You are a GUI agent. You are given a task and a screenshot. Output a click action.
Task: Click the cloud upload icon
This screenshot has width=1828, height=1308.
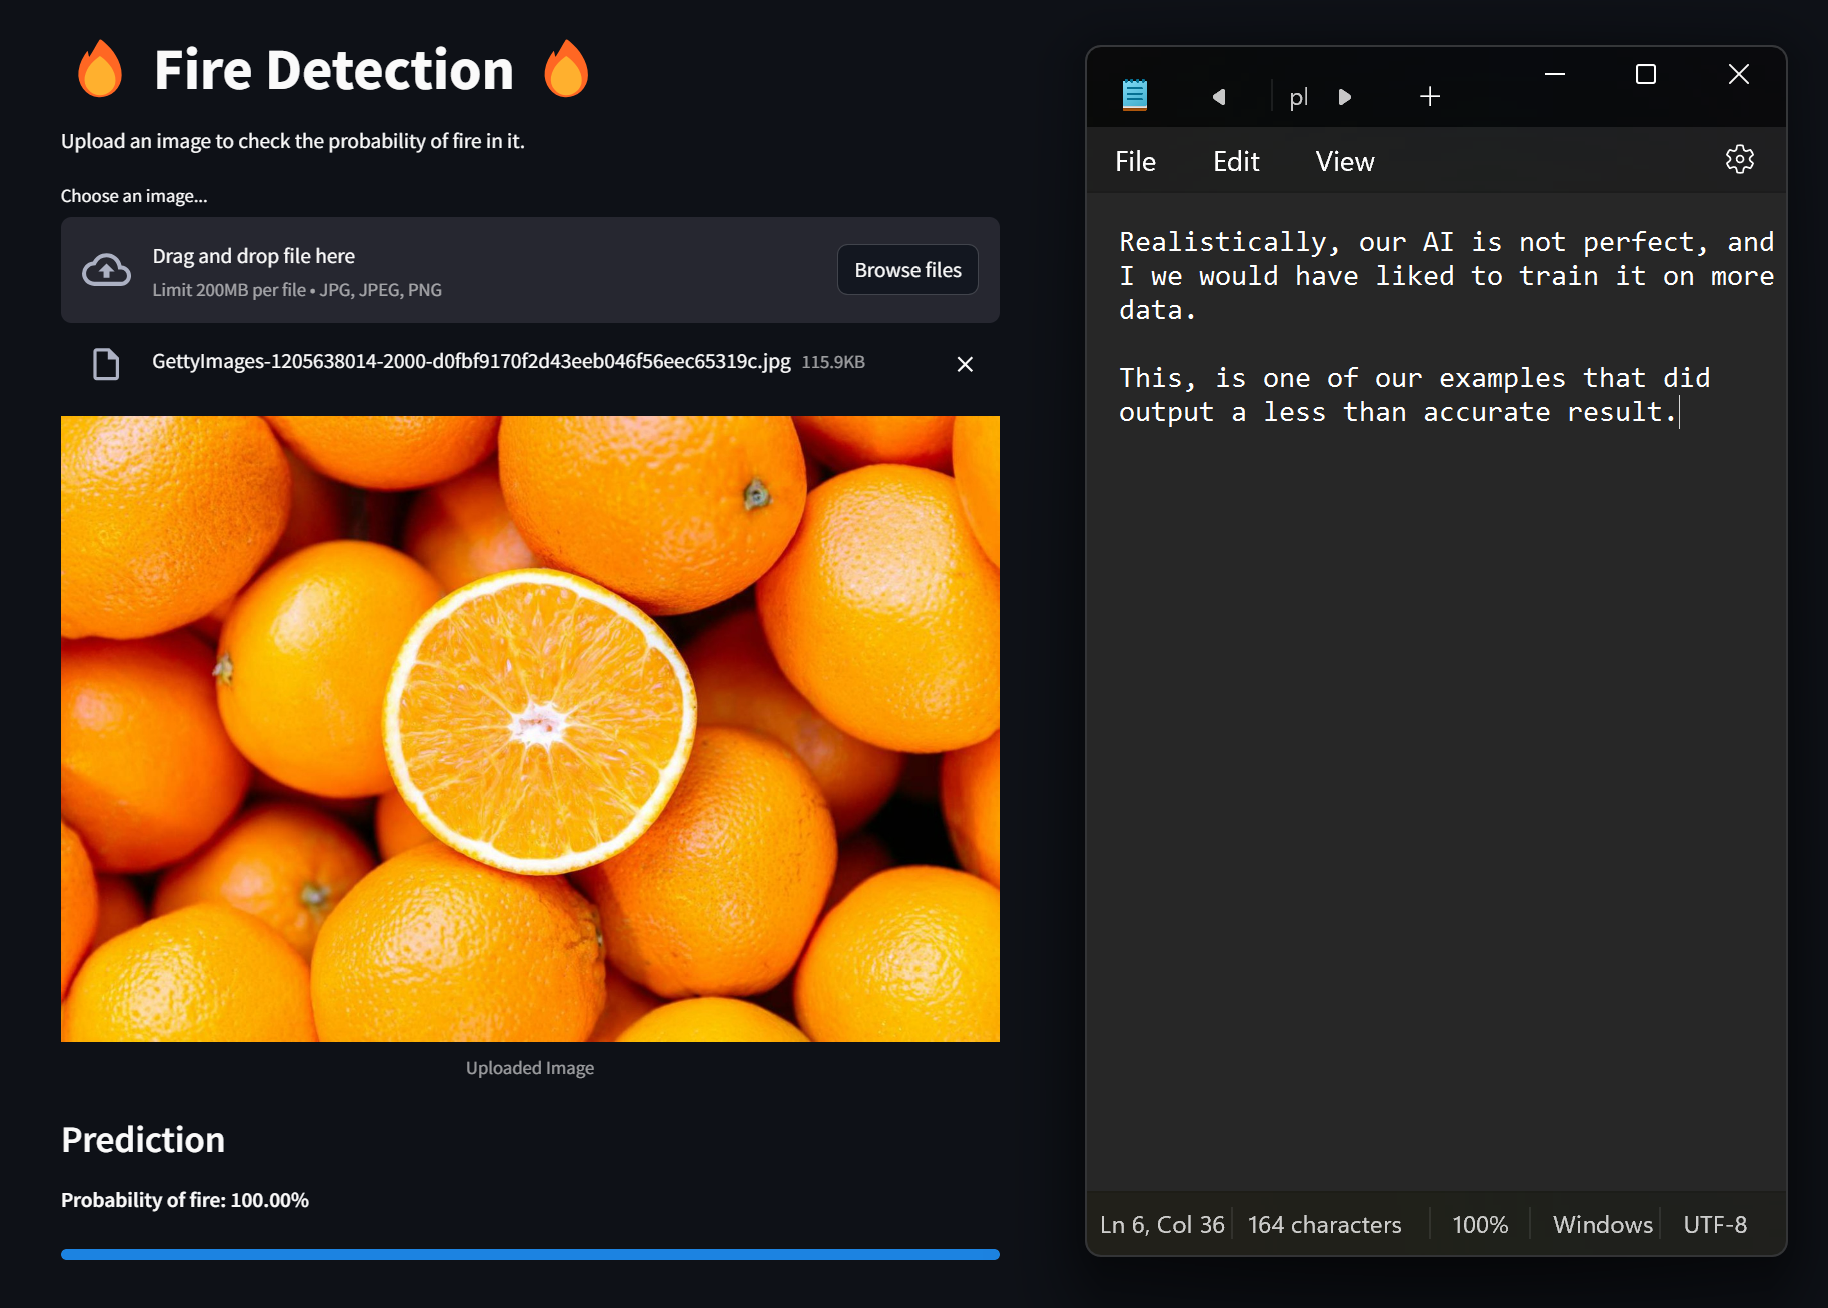pyautogui.click(x=106, y=270)
